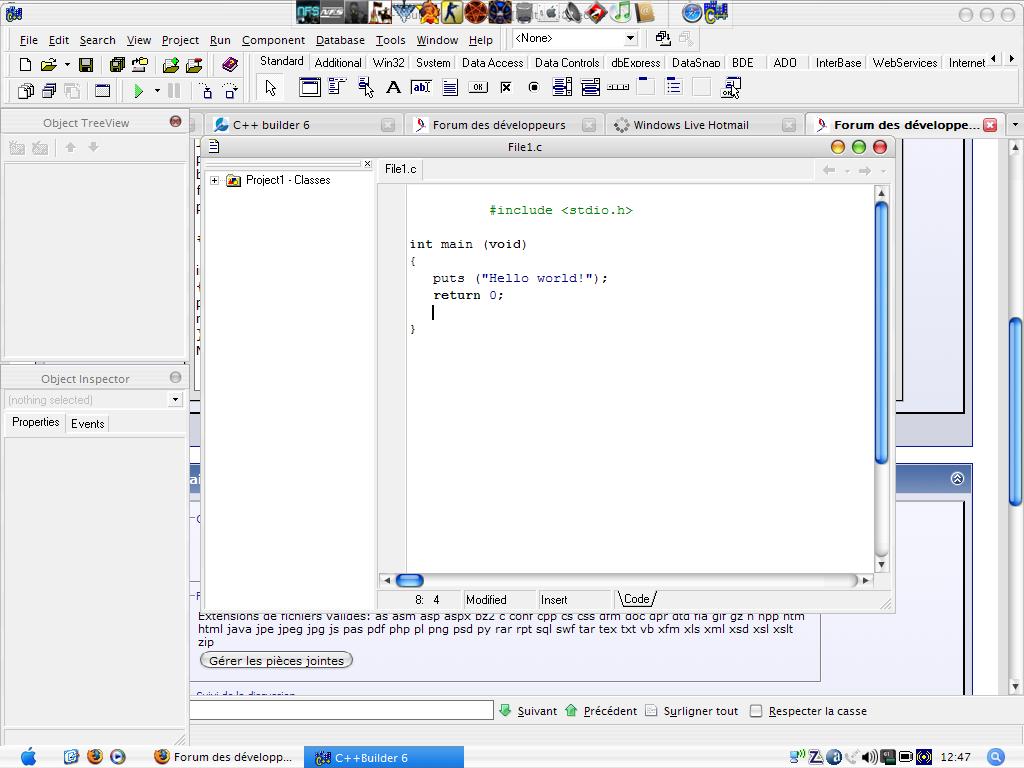The height and width of the screenshot is (768, 1024).
Task: Open the browser tab list dropdown arrow
Action: (1014, 124)
